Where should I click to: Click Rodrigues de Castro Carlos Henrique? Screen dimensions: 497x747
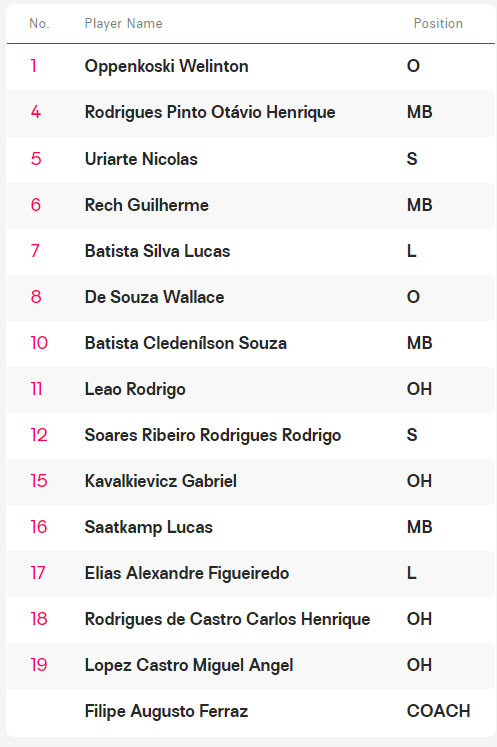click(x=227, y=619)
